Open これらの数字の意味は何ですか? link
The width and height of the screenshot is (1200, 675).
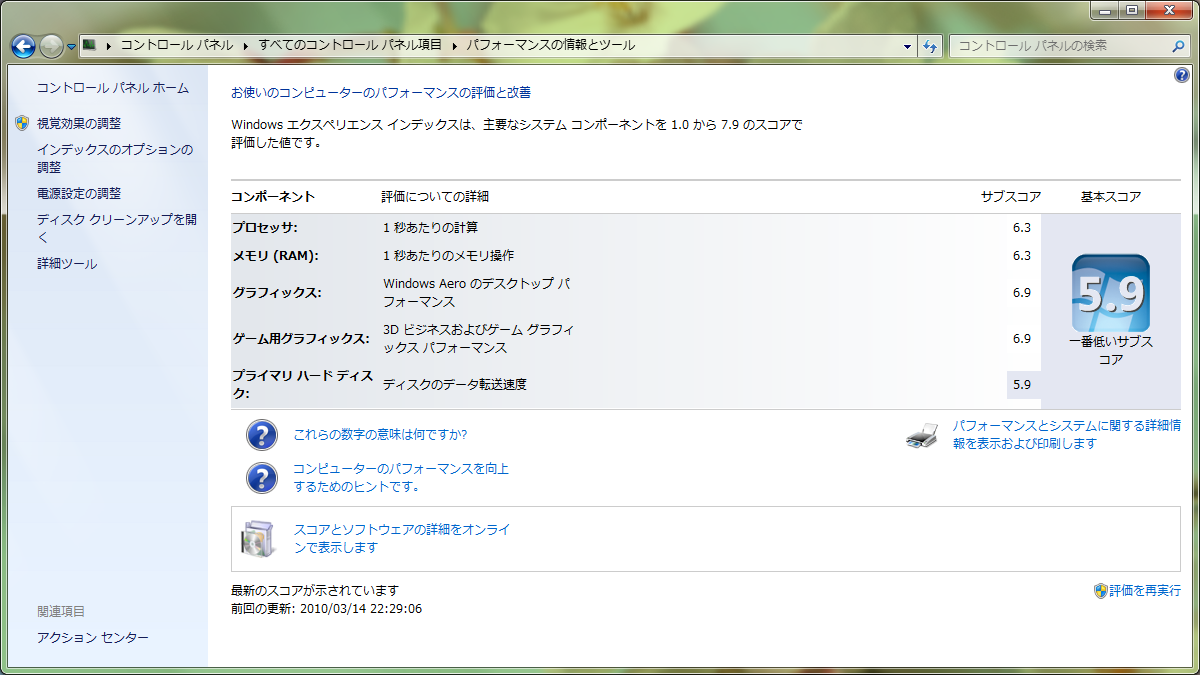point(380,435)
